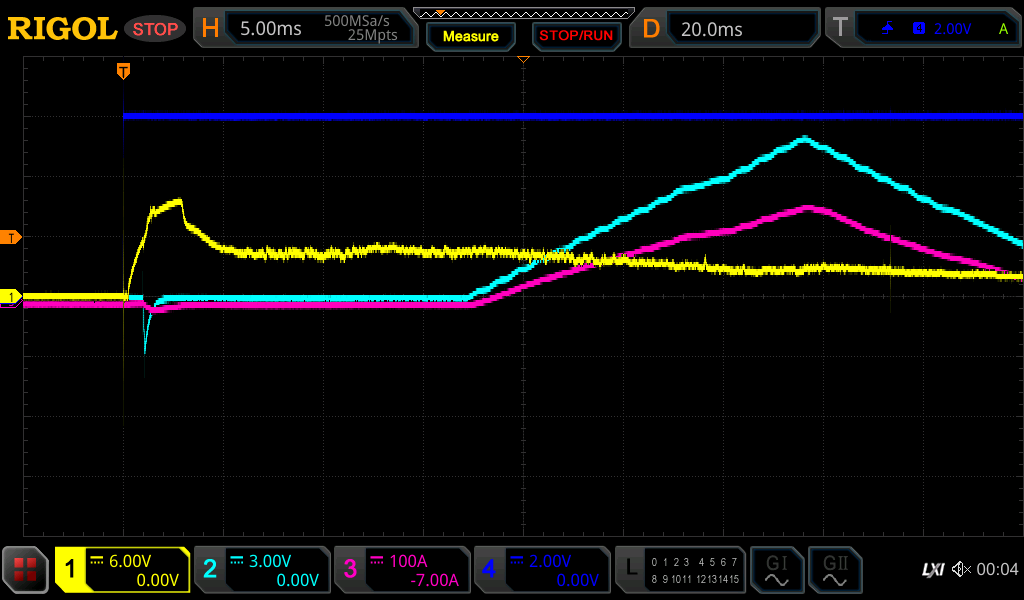Click the channel 1 ground level marker
Screen dimensions: 1024x600
pyautogui.click(x=11, y=297)
